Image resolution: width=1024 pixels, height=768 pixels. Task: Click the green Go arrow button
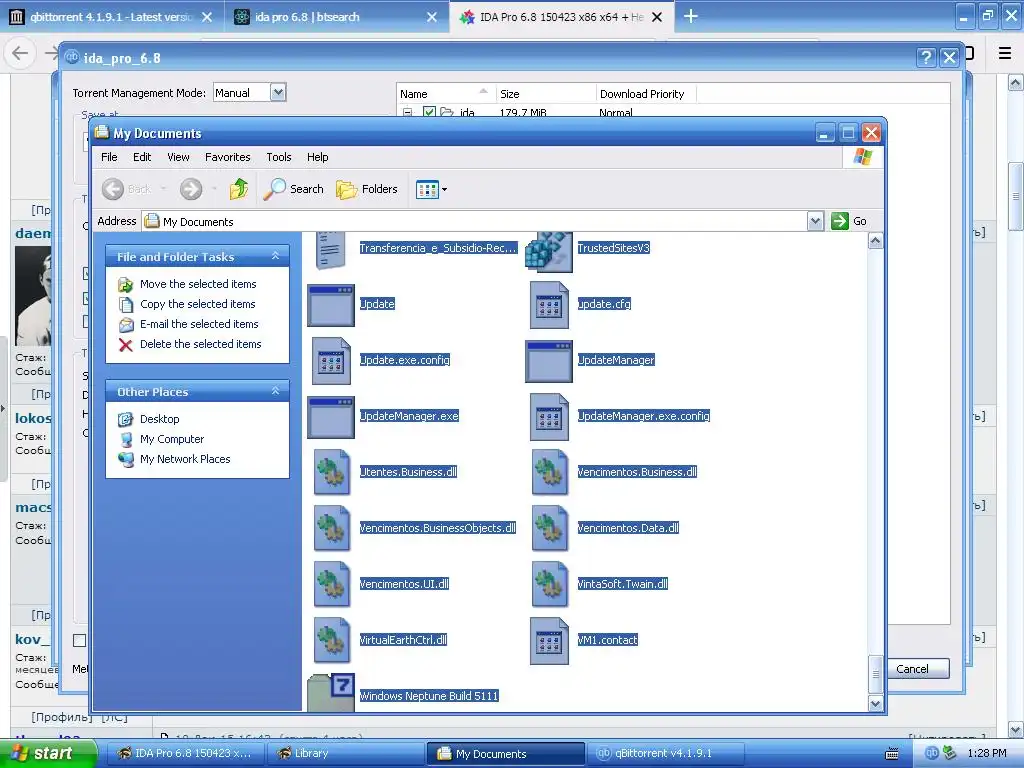pyautogui.click(x=839, y=221)
